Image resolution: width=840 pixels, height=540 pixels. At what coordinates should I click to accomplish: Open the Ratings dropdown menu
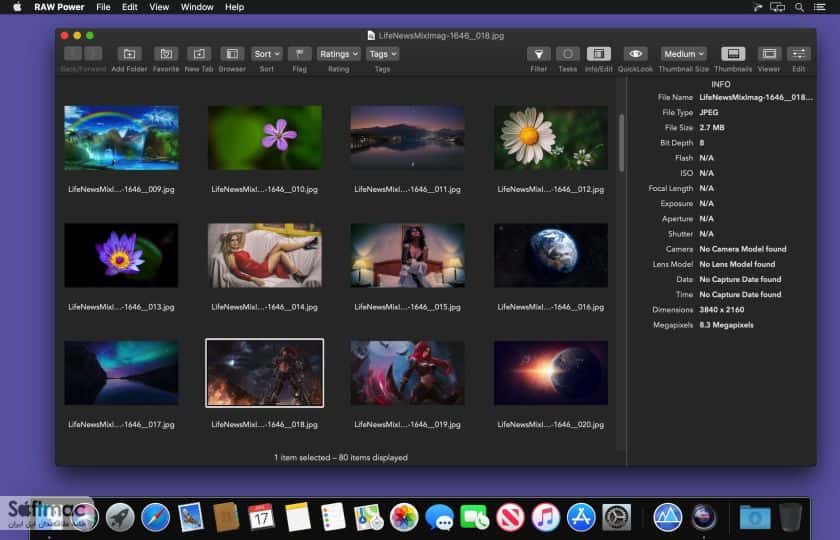pos(339,54)
